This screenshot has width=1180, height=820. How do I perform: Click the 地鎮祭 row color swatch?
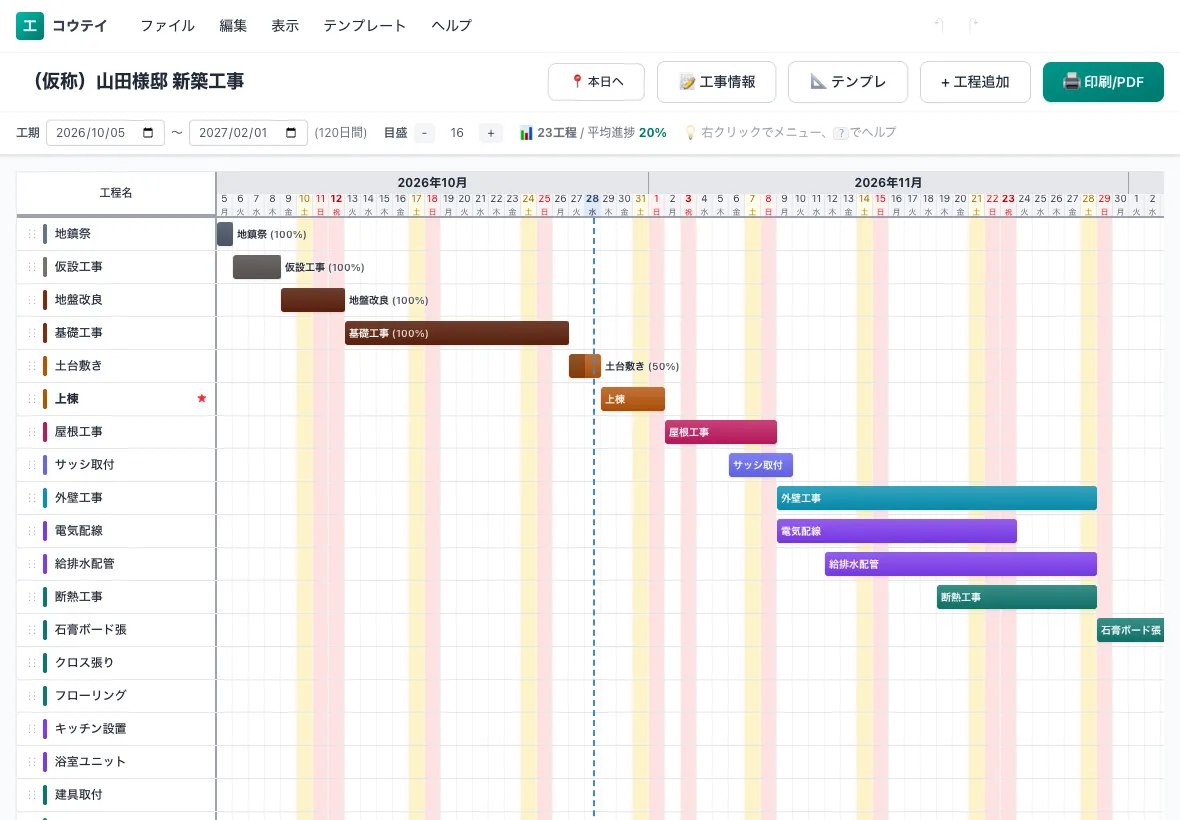pyautogui.click(x=45, y=234)
